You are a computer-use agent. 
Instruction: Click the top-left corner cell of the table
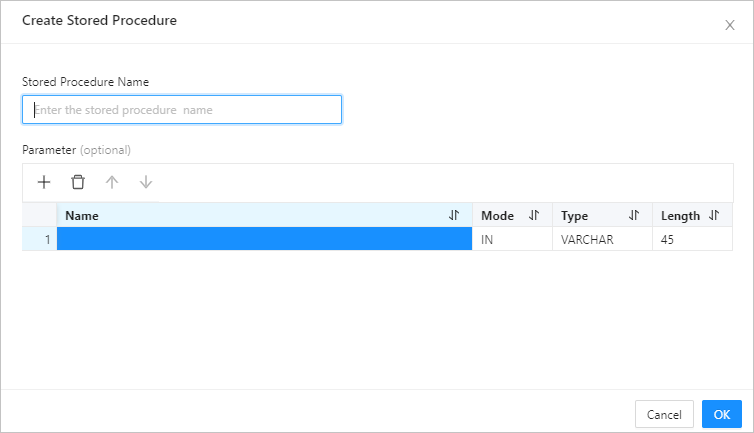[40, 215]
